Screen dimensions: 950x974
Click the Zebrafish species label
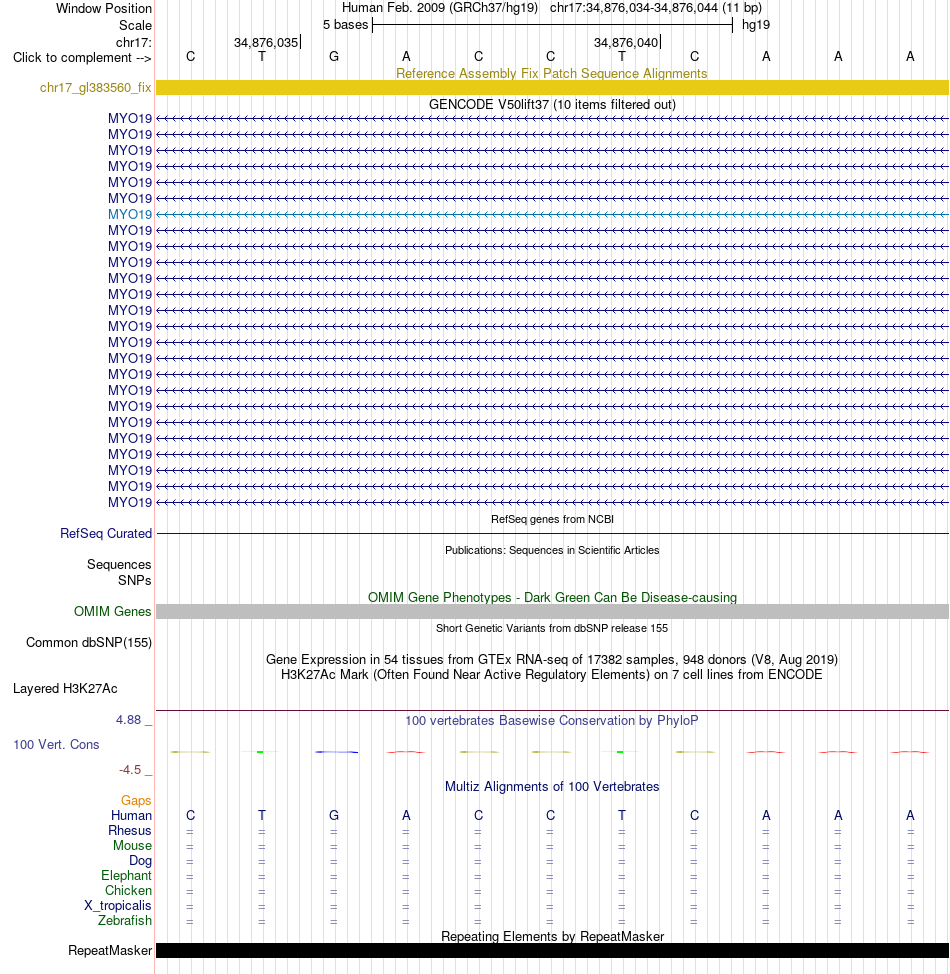point(124,921)
